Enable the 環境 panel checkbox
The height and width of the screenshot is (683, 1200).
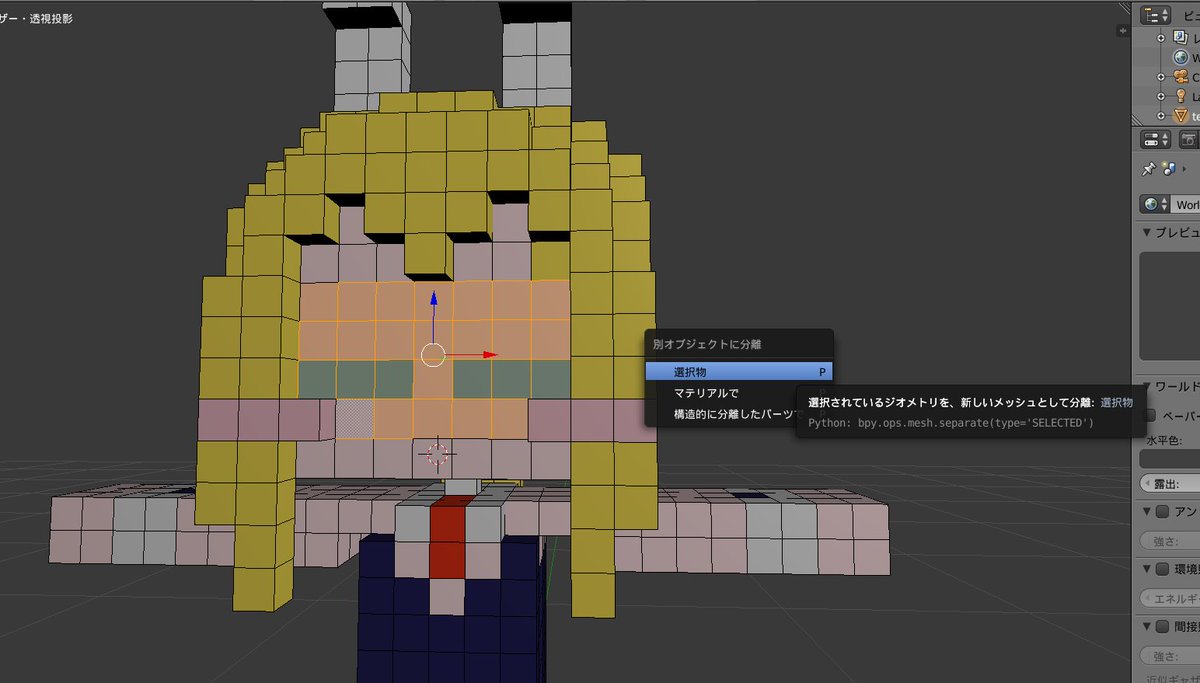click(1163, 569)
